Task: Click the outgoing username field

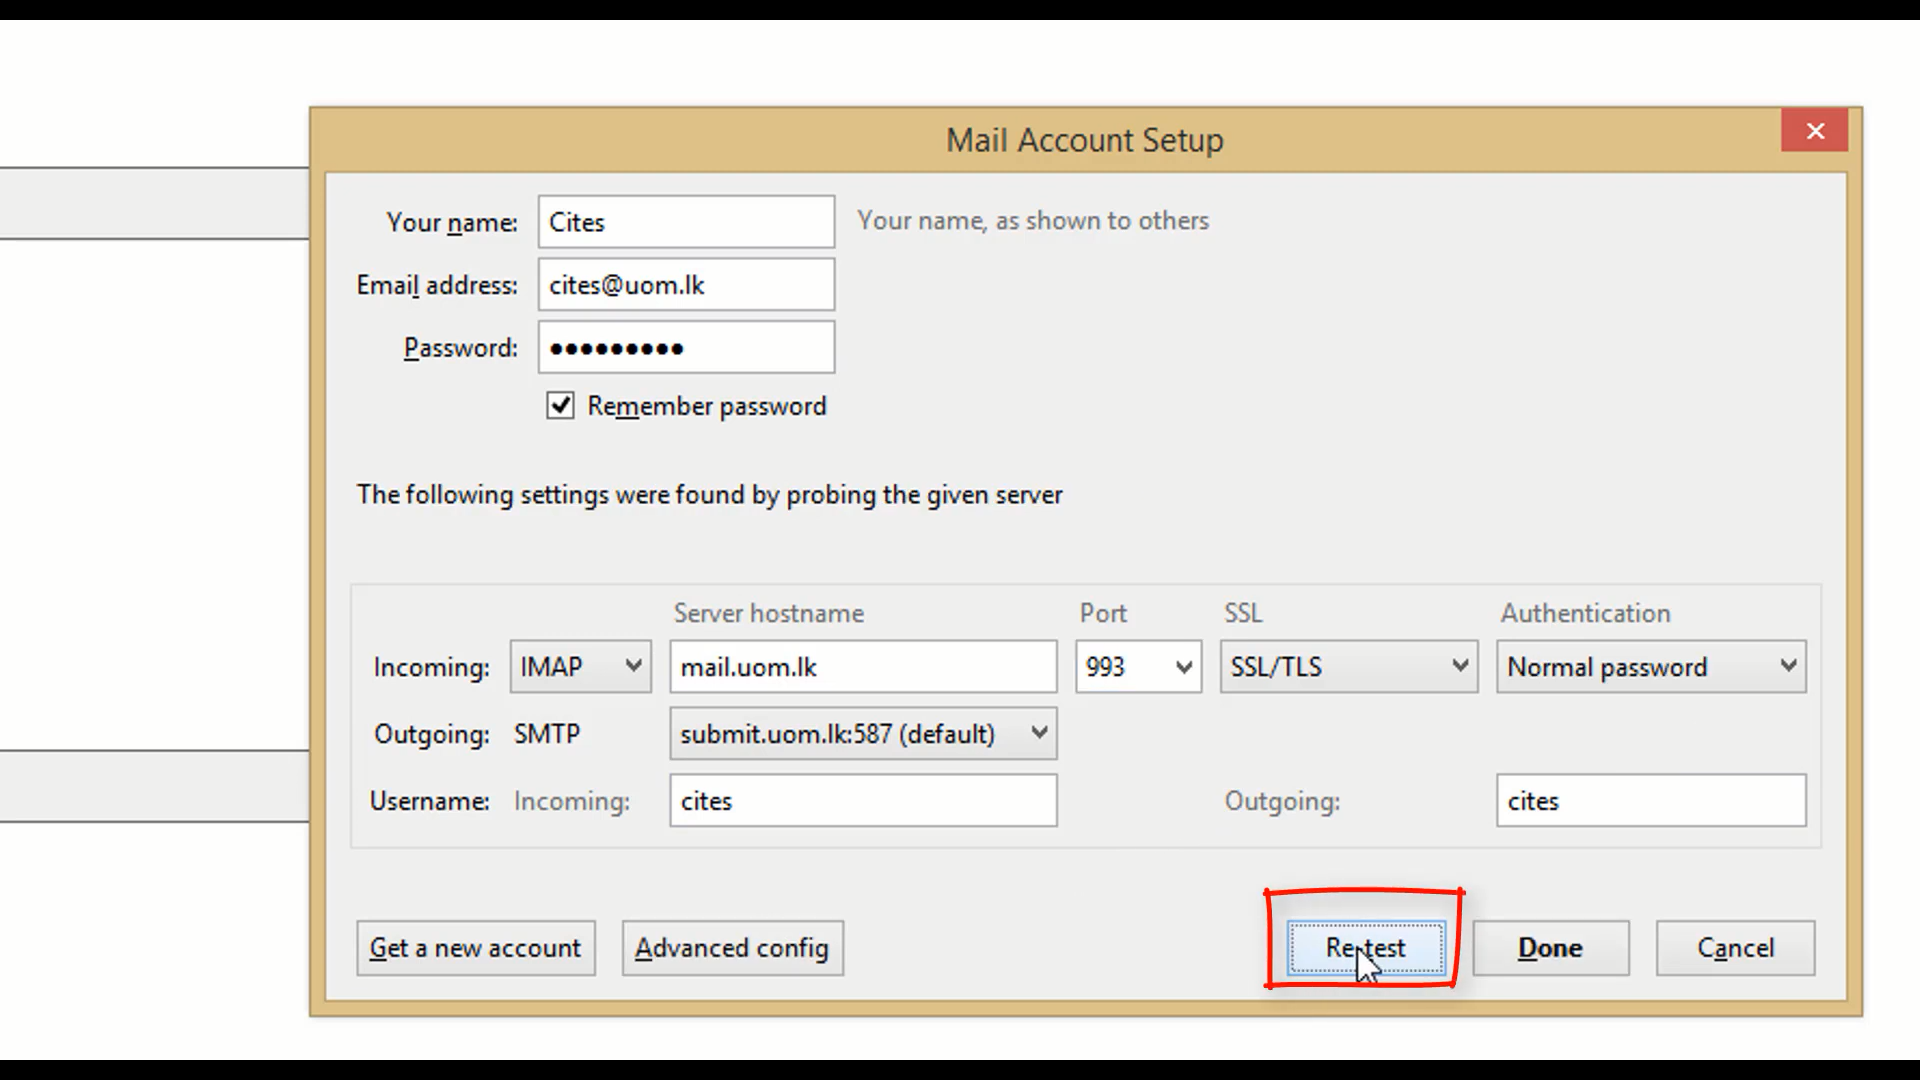Action: 1650,801
